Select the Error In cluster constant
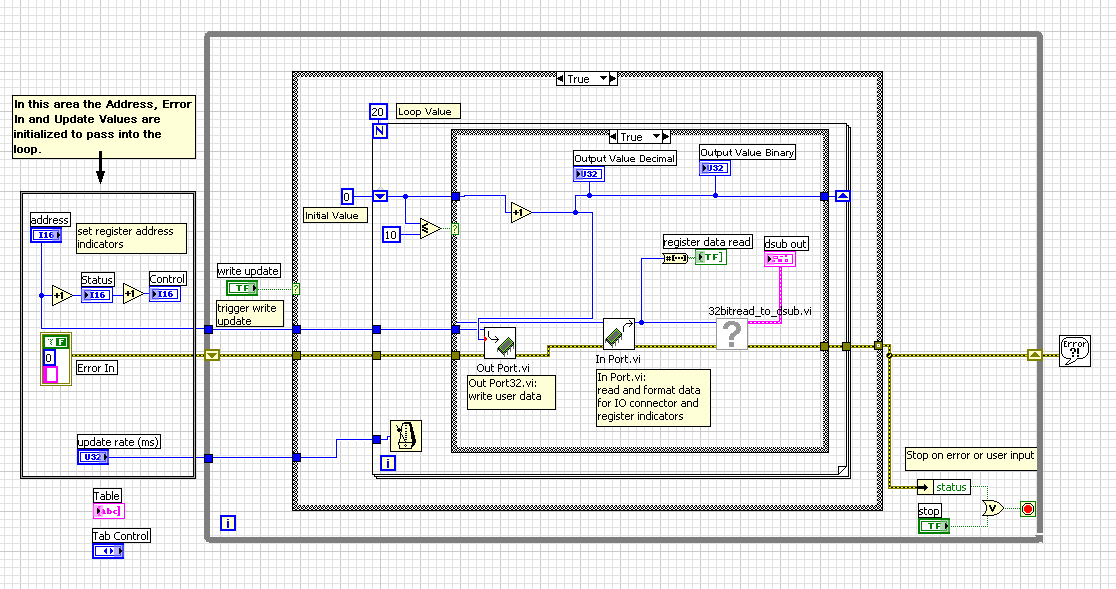This screenshot has height=589, width=1116. click(56, 359)
